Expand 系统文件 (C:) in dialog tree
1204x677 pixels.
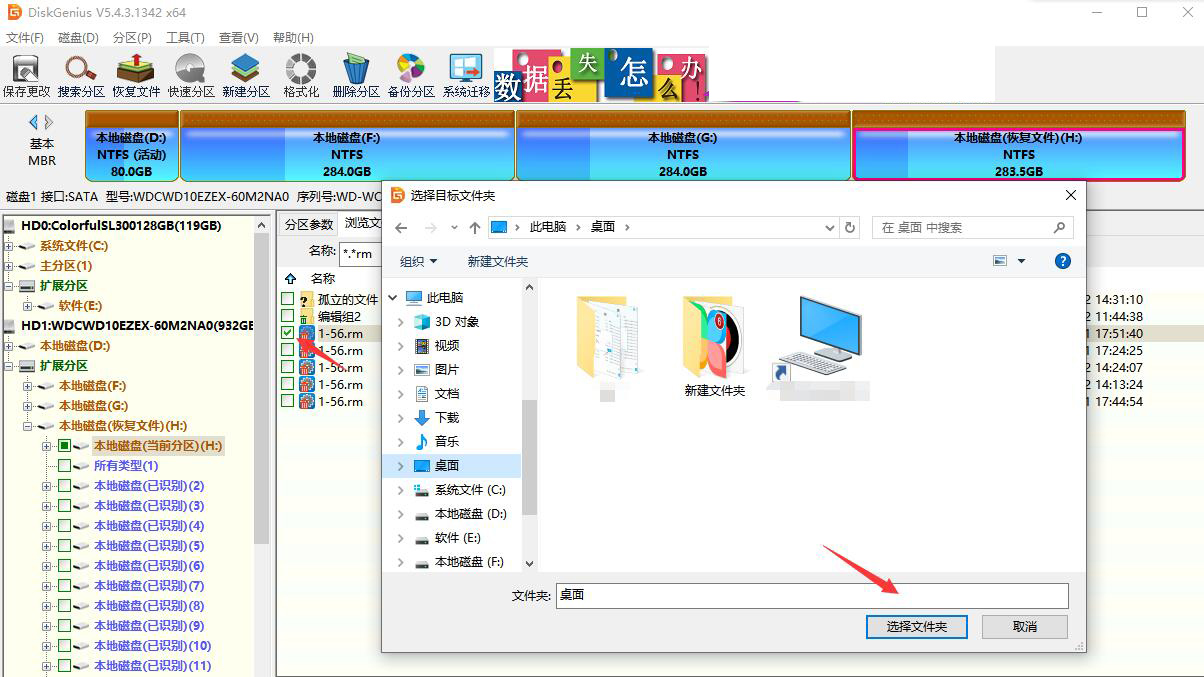tap(401, 490)
